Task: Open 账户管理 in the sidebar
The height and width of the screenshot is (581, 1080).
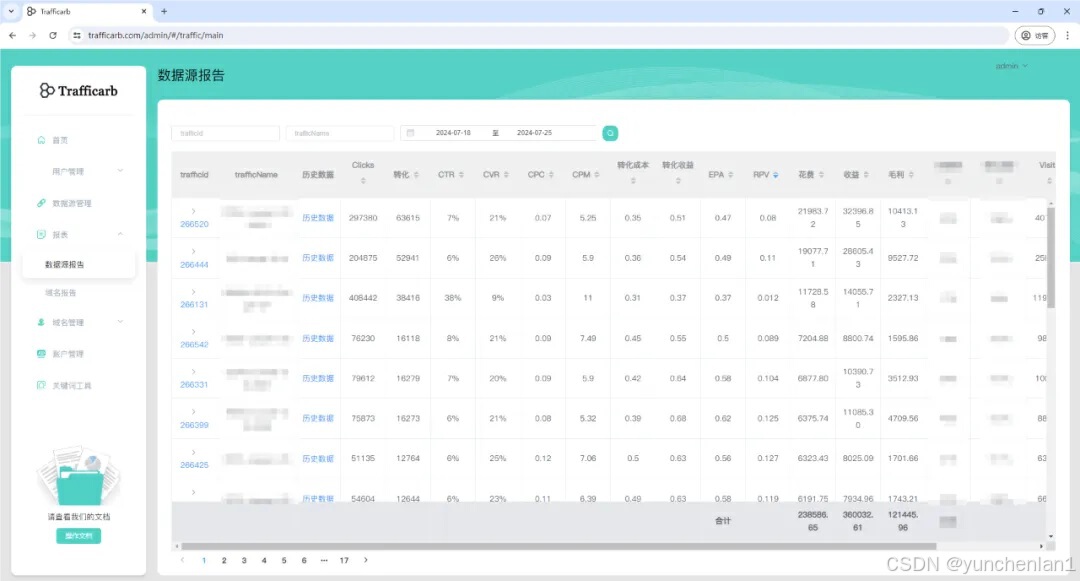Action: point(68,354)
